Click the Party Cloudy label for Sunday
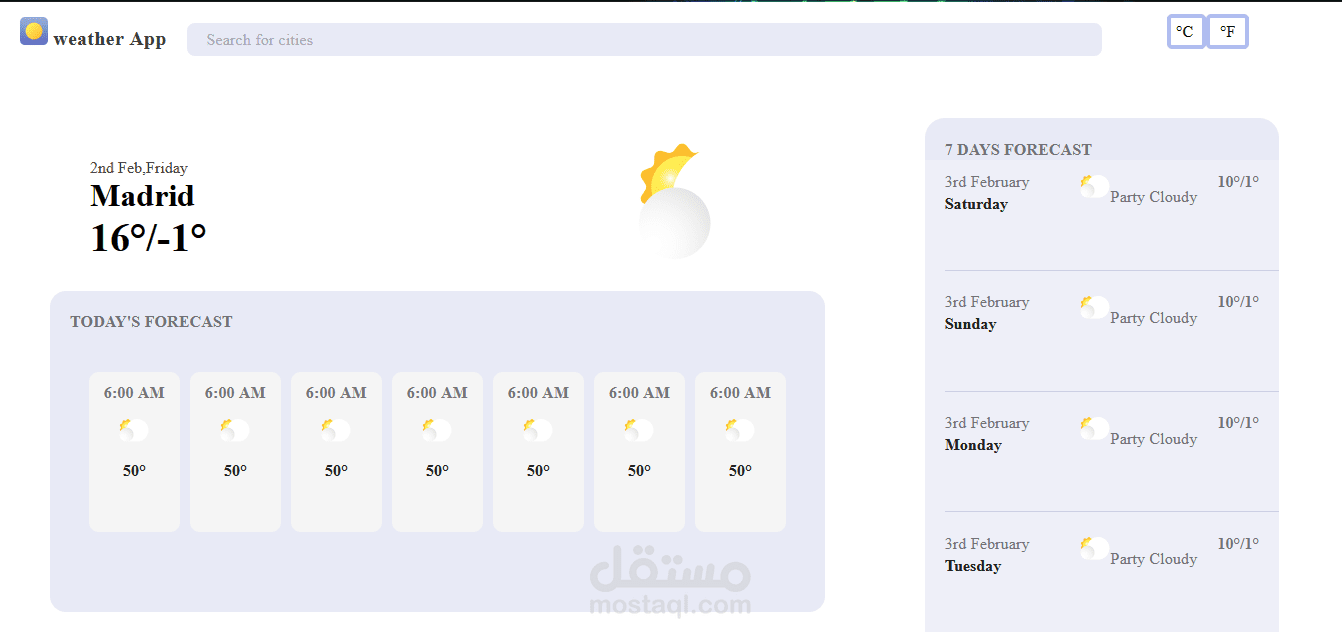This screenshot has width=1342, height=632. [x=1152, y=317]
